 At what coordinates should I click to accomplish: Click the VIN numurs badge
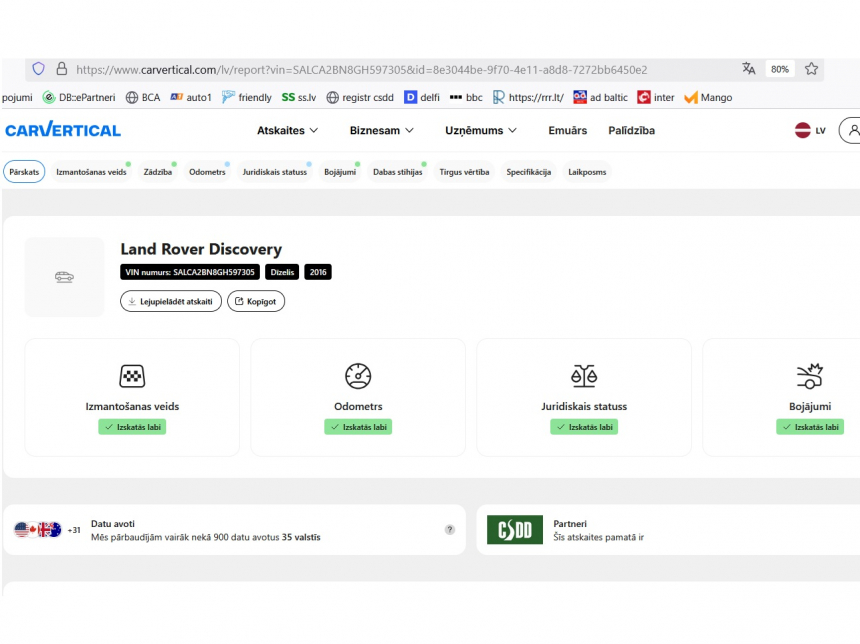[190, 272]
